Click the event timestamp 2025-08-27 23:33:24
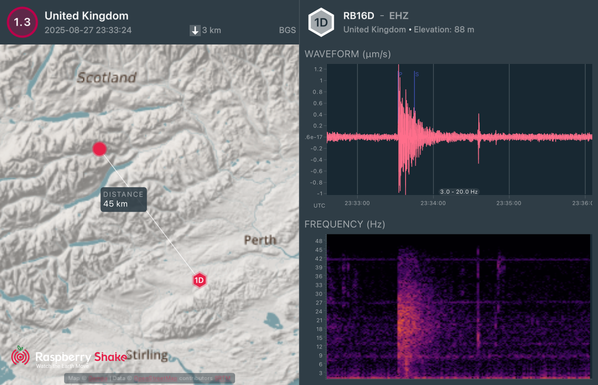The width and height of the screenshot is (598, 385). pyautogui.click(x=88, y=30)
